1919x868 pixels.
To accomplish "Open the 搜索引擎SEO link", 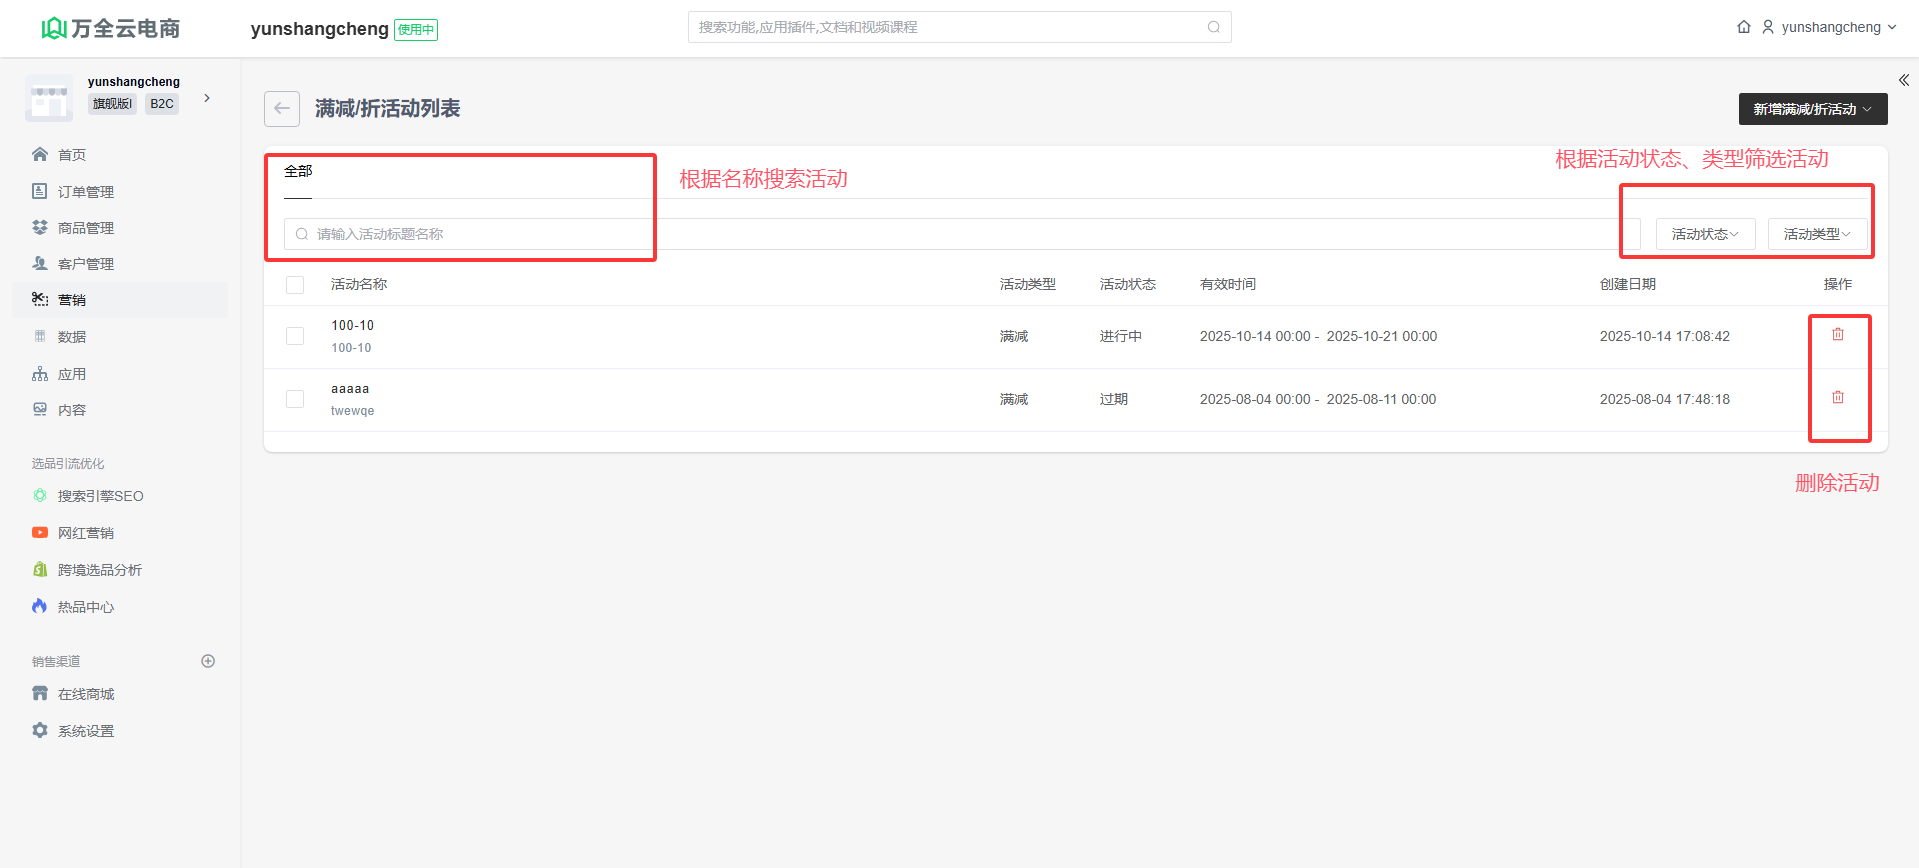I will (100, 496).
